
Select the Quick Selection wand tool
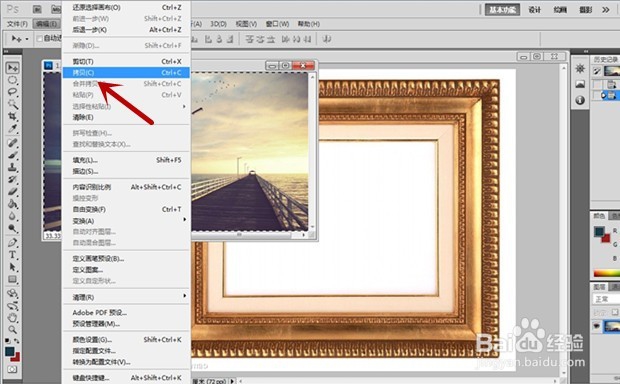click(13, 104)
